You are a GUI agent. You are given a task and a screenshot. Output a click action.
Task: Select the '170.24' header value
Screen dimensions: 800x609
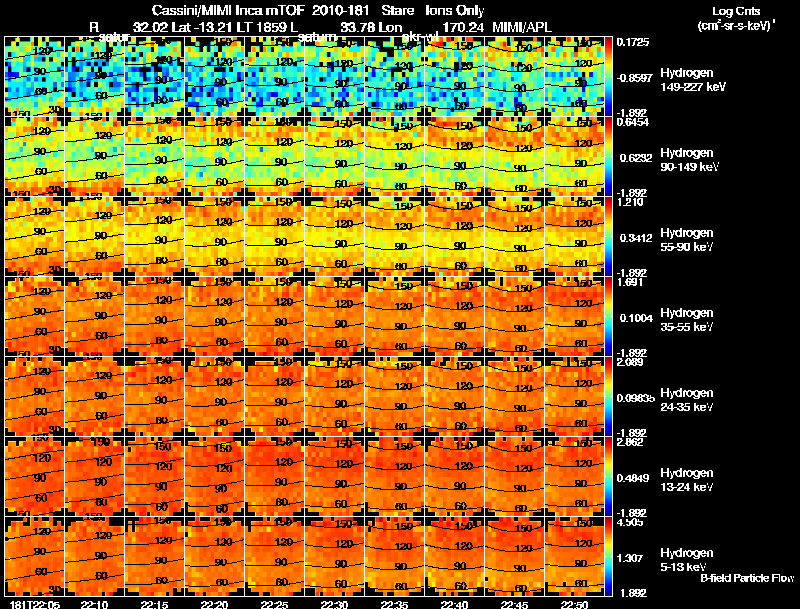pos(463,27)
